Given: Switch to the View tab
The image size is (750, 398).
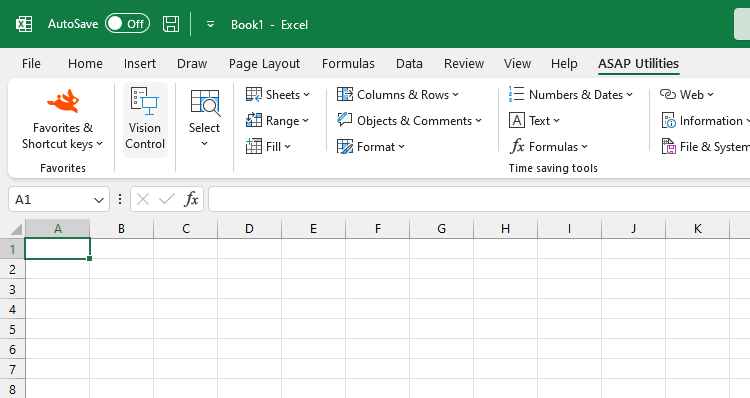Looking at the screenshot, I should 517,64.
